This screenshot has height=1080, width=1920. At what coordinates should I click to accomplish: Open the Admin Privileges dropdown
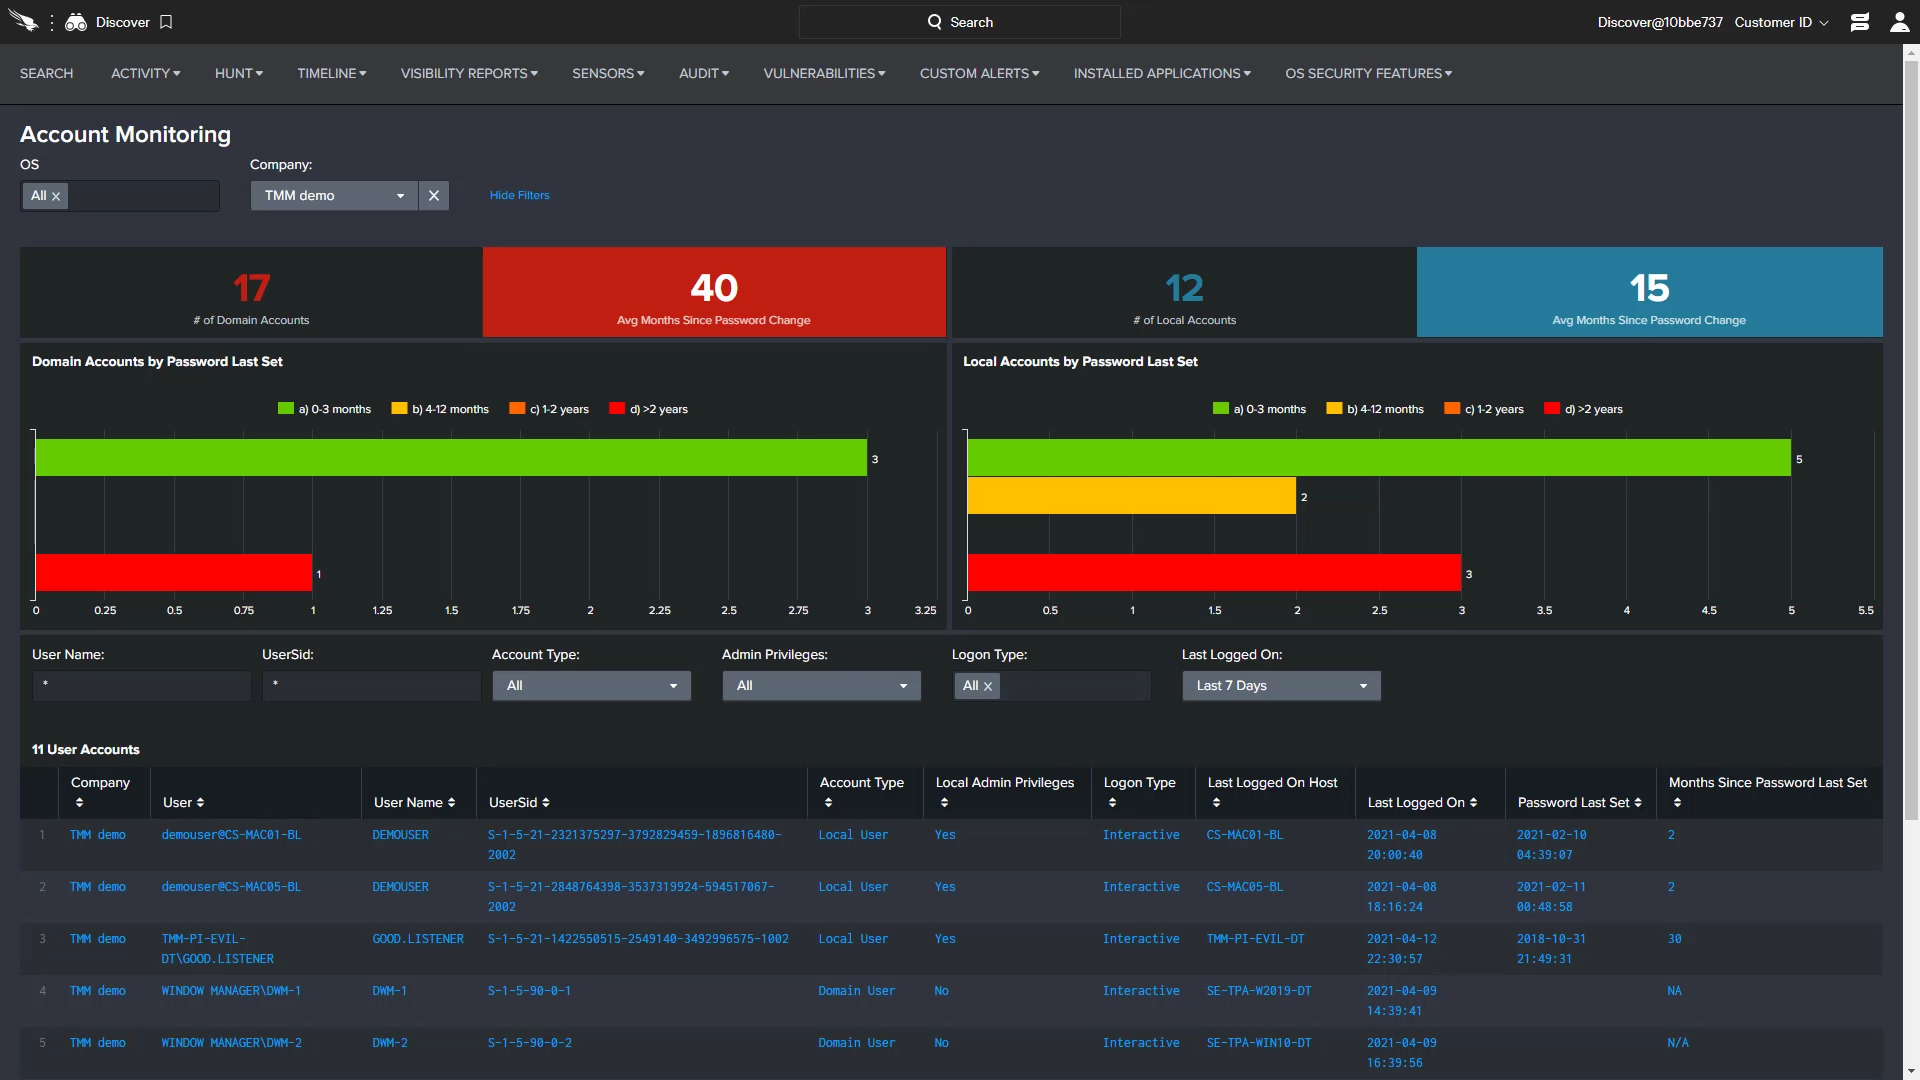pos(821,686)
